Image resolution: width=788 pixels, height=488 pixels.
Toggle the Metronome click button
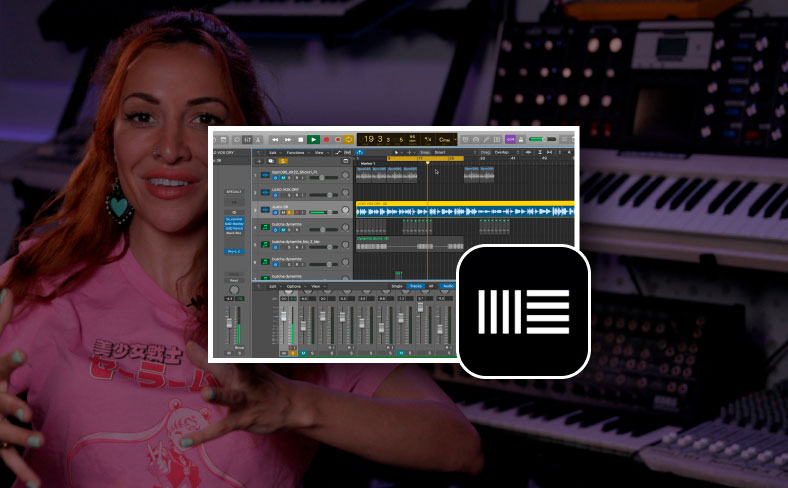click(x=521, y=139)
